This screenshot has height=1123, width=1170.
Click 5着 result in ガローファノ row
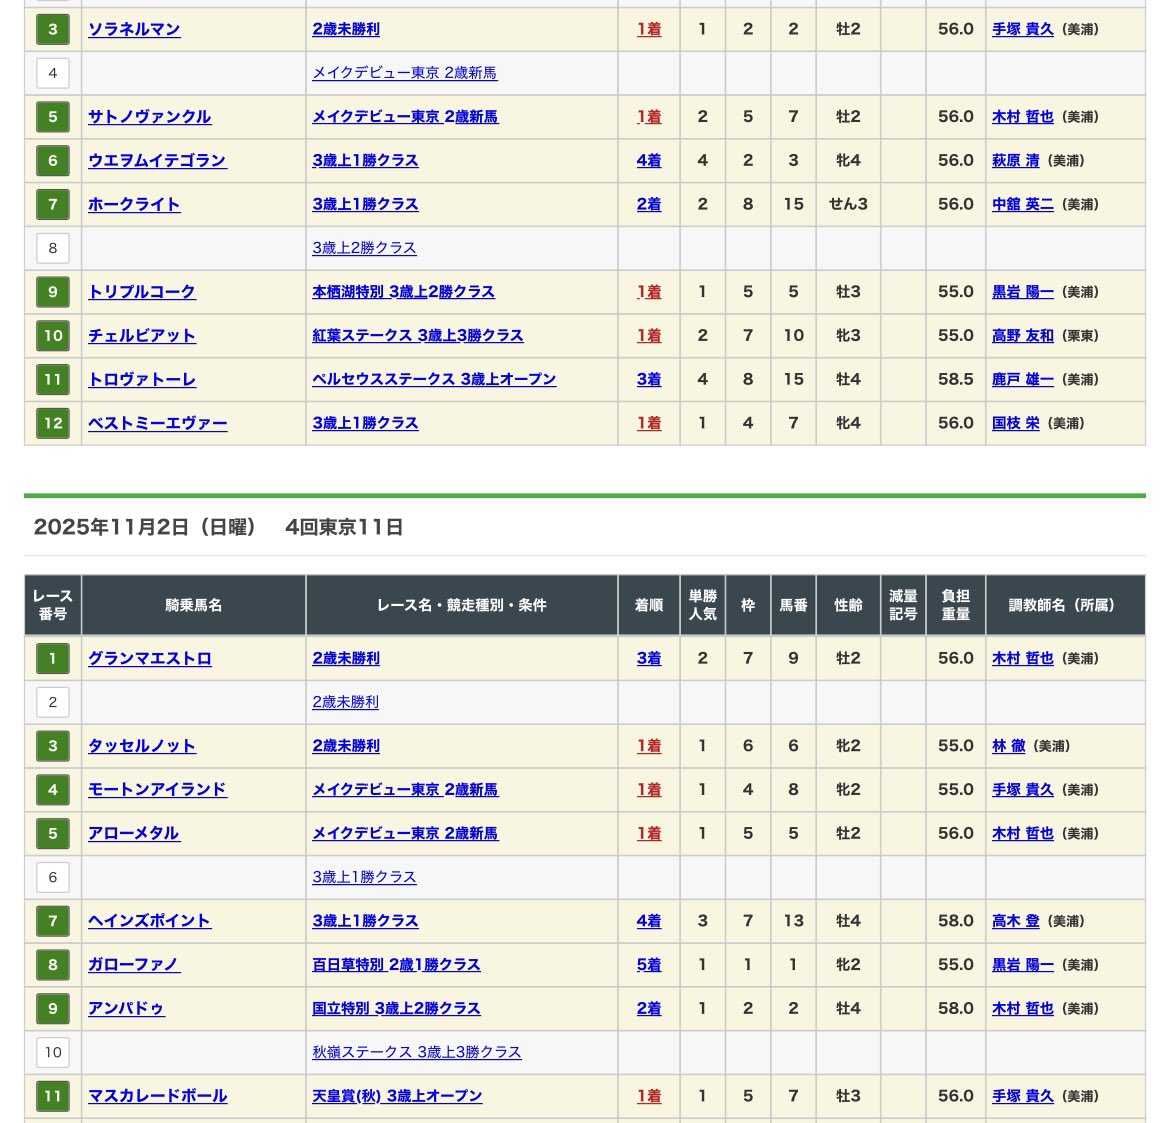click(648, 965)
